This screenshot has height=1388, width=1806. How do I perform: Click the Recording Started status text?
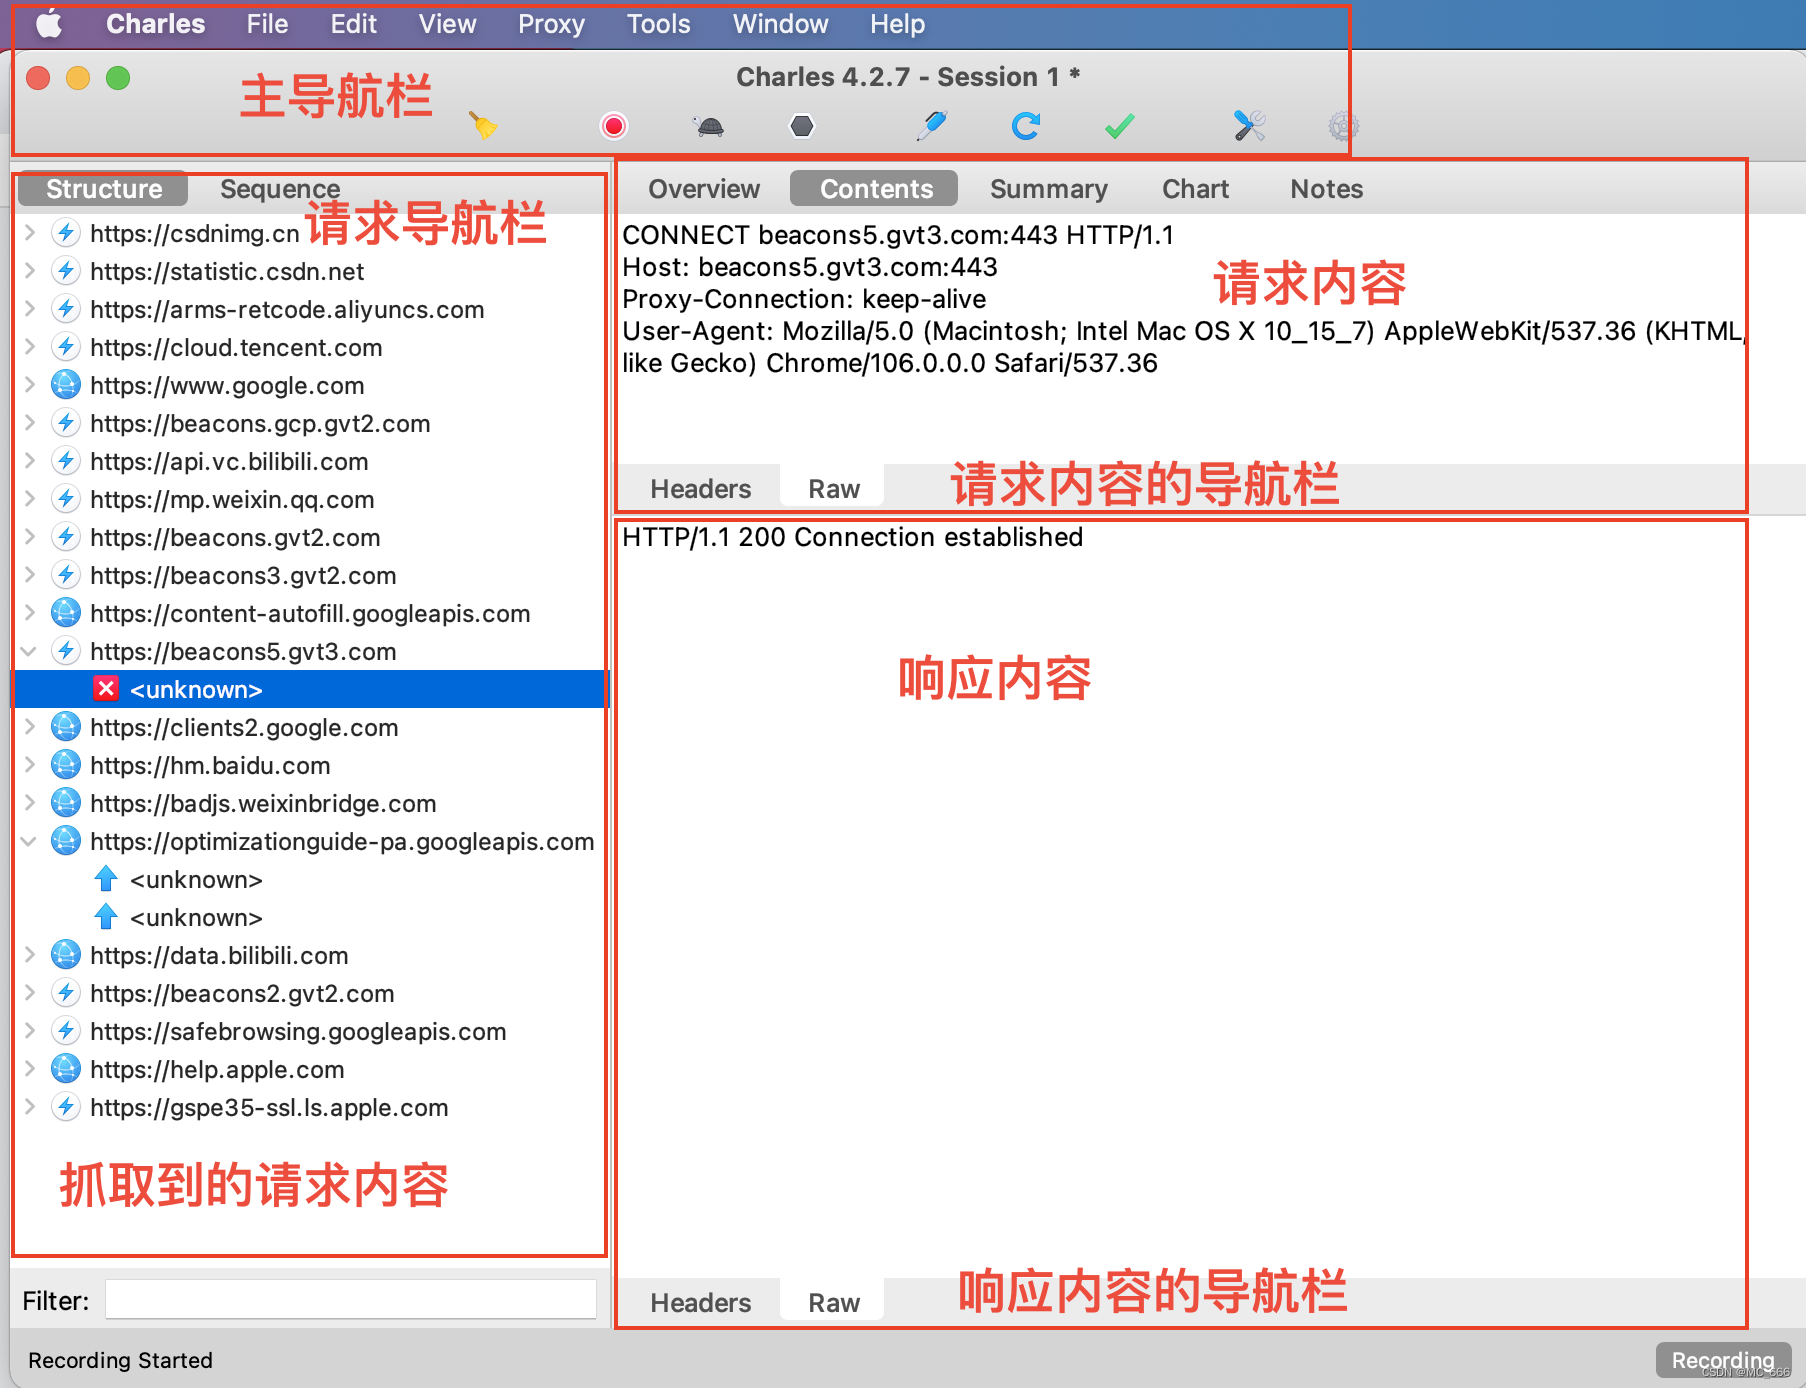[x=120, y=1360]
